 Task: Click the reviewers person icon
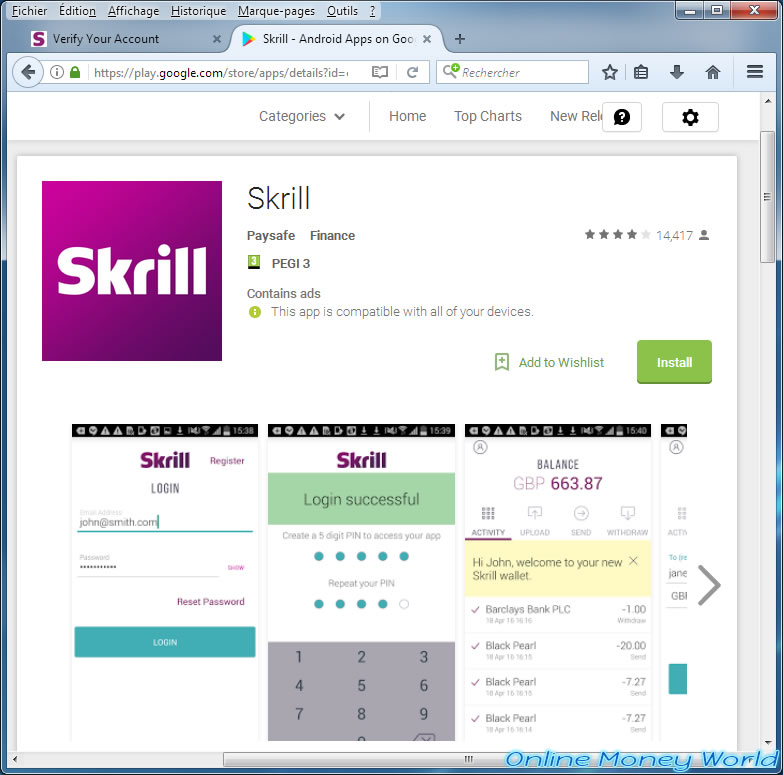704,235
